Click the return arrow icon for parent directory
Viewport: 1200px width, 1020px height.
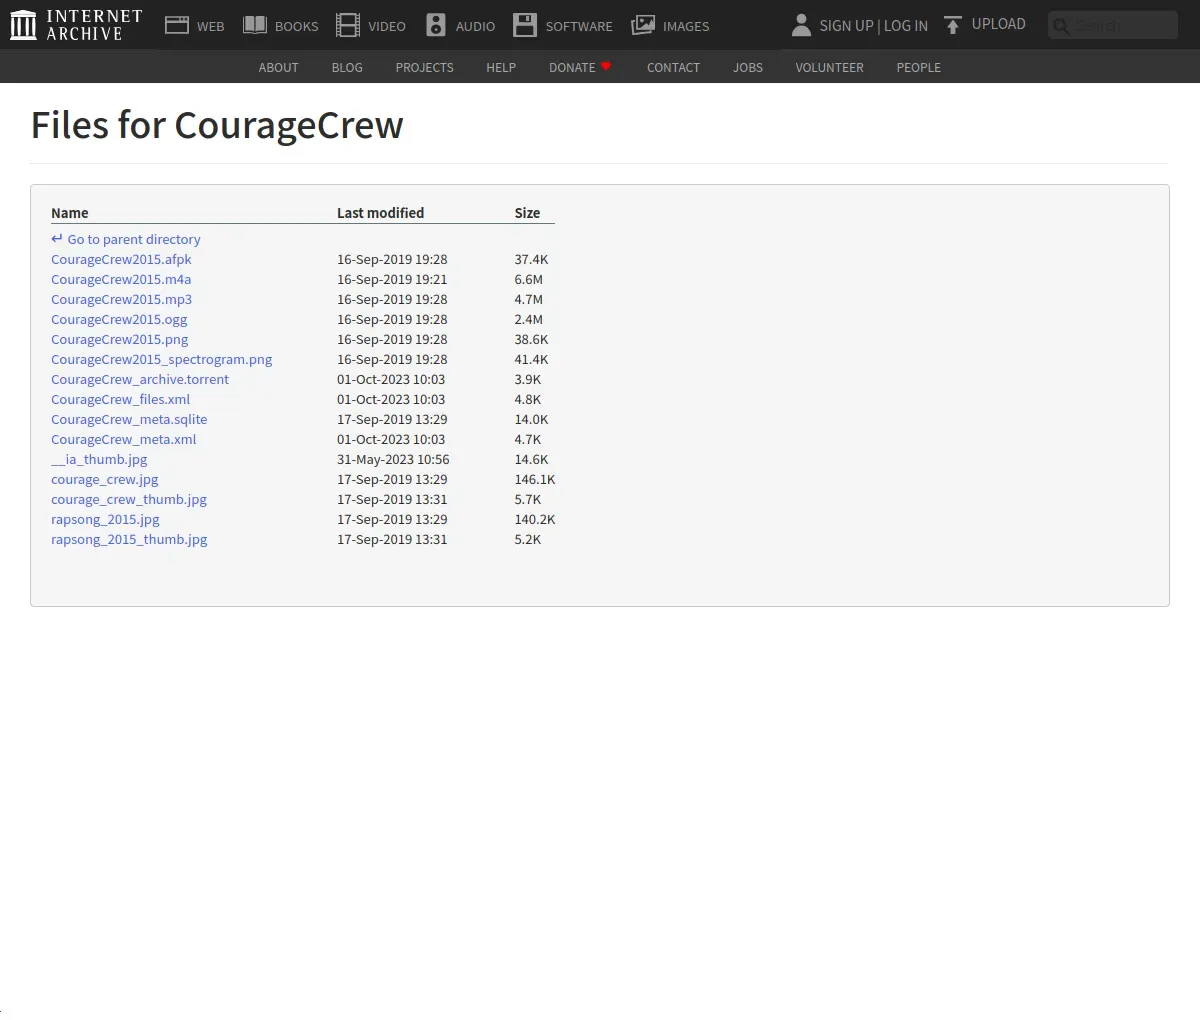(57, 239)
